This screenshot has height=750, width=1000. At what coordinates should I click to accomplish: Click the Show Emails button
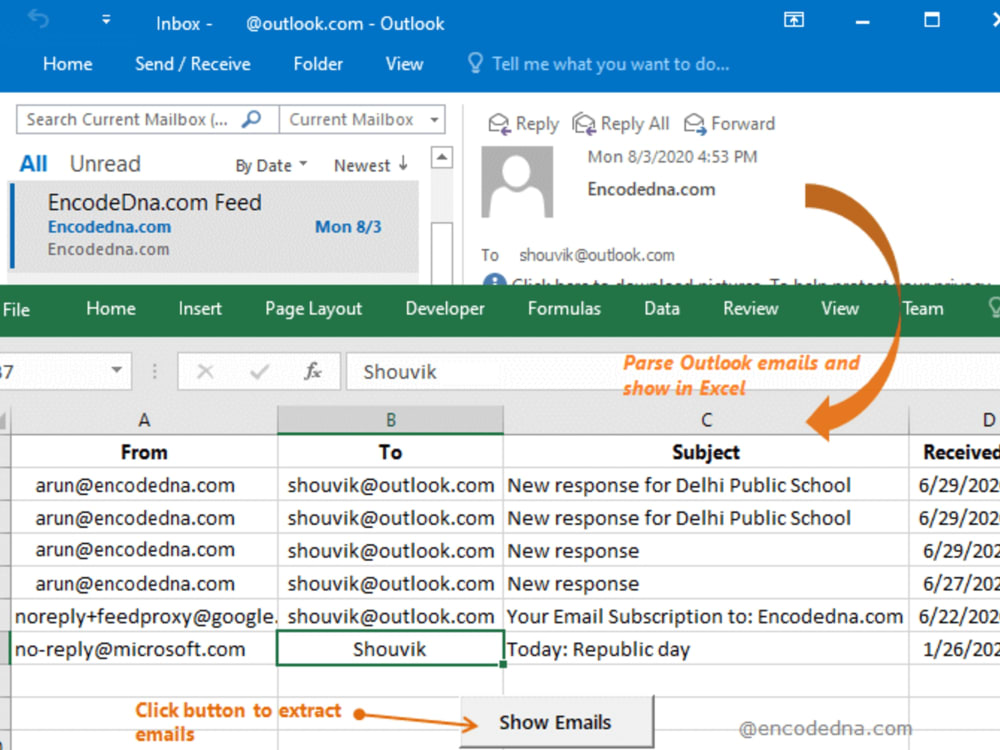[x=557, y=722]
